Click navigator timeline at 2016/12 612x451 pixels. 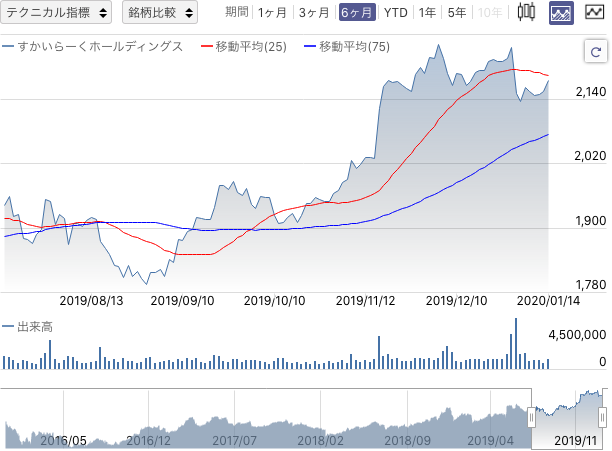click(x=148, y=440)
